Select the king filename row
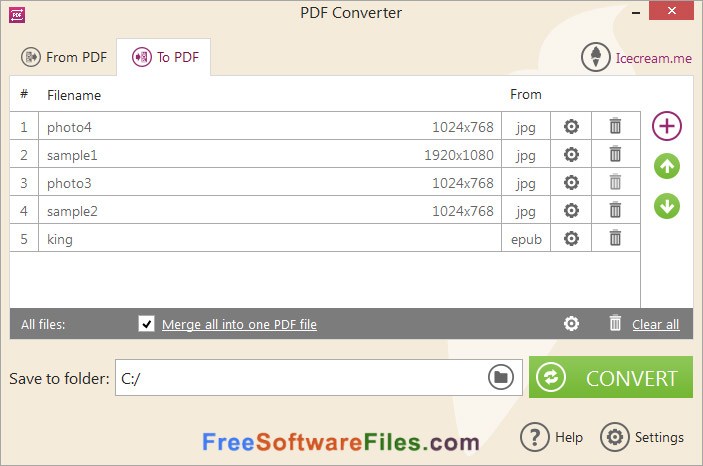The height and width of the screenshot is (466, 703). [270, 238]
